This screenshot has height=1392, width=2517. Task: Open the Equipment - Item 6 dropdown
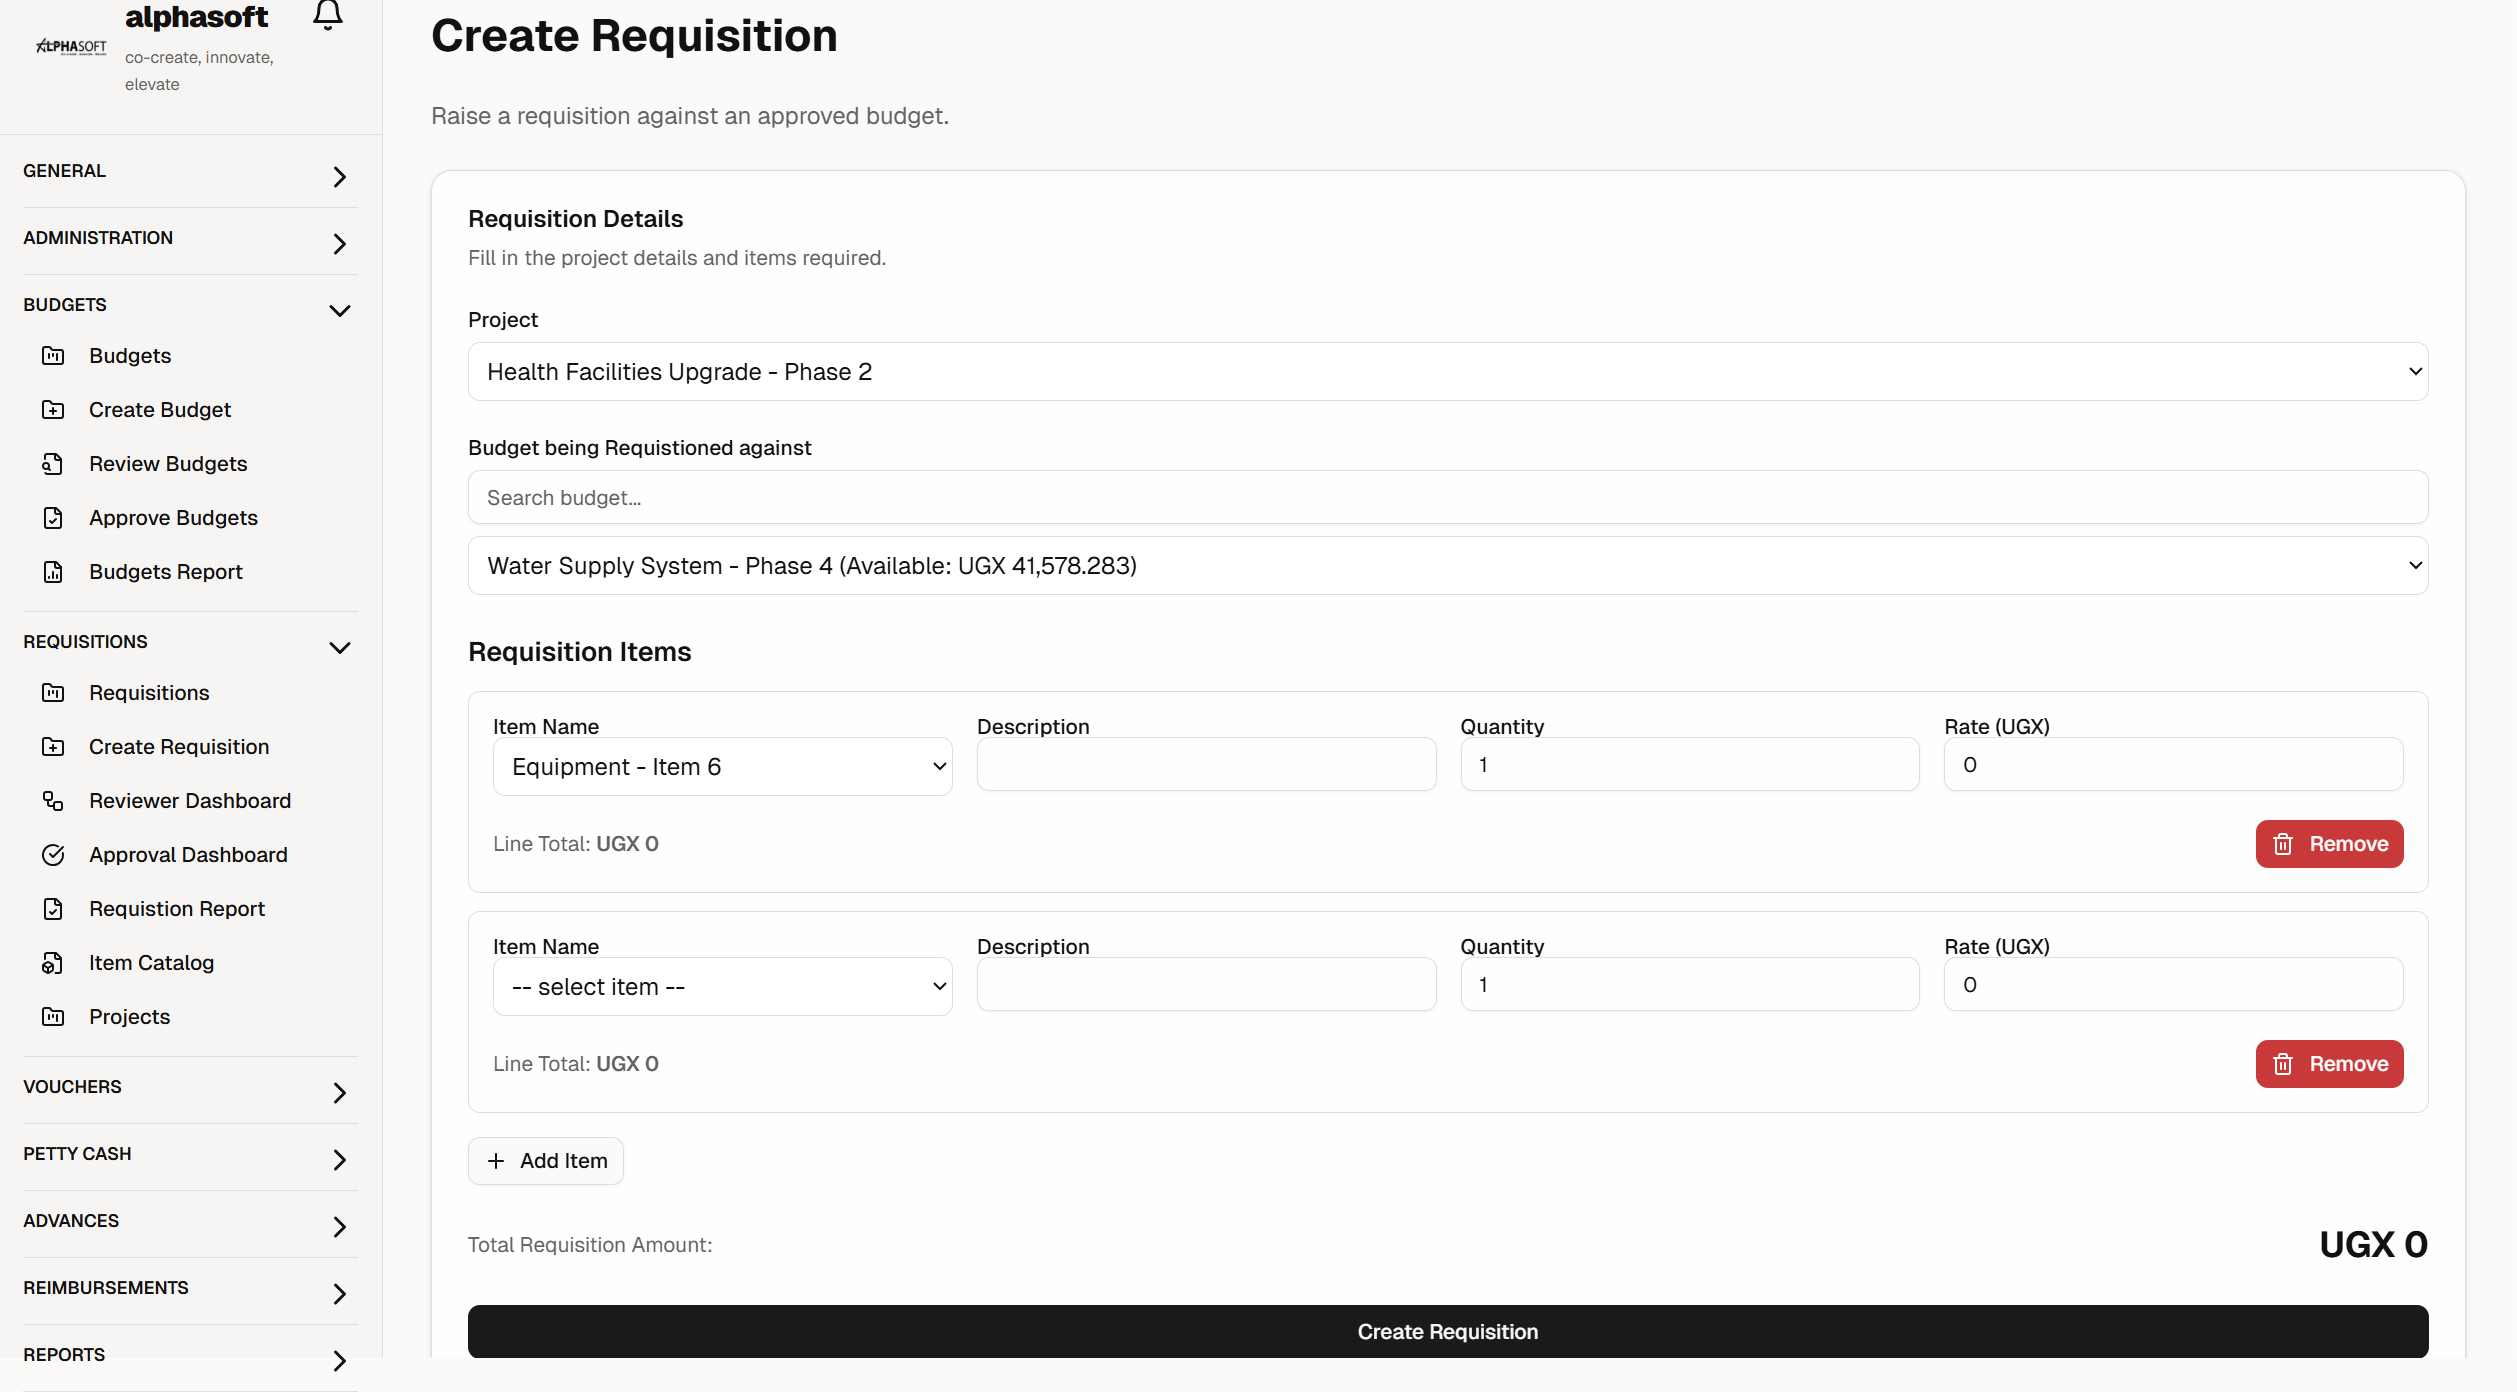(x=722, y=767)
